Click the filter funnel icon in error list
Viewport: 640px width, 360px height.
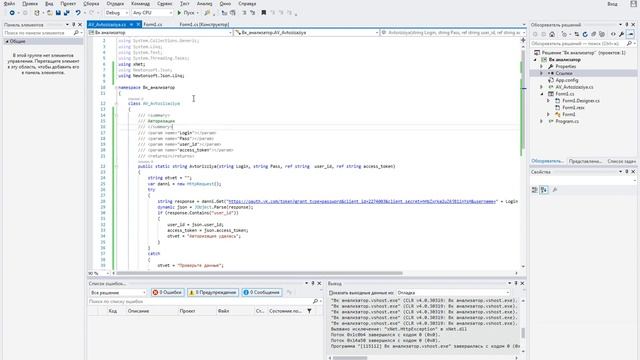pyautogui.click(x=309, y=311)
